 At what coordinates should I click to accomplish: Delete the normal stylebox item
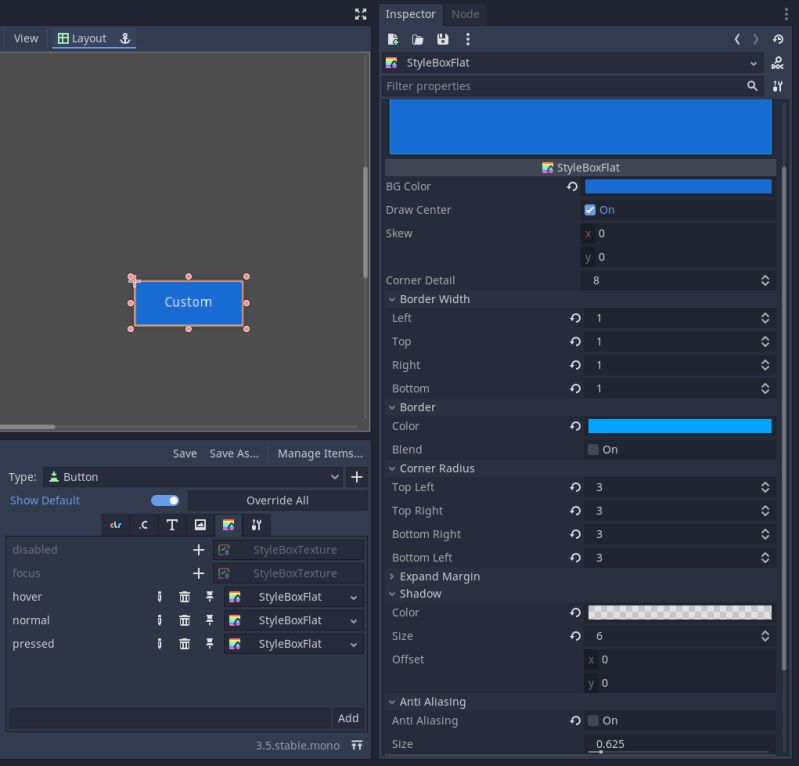184,620
